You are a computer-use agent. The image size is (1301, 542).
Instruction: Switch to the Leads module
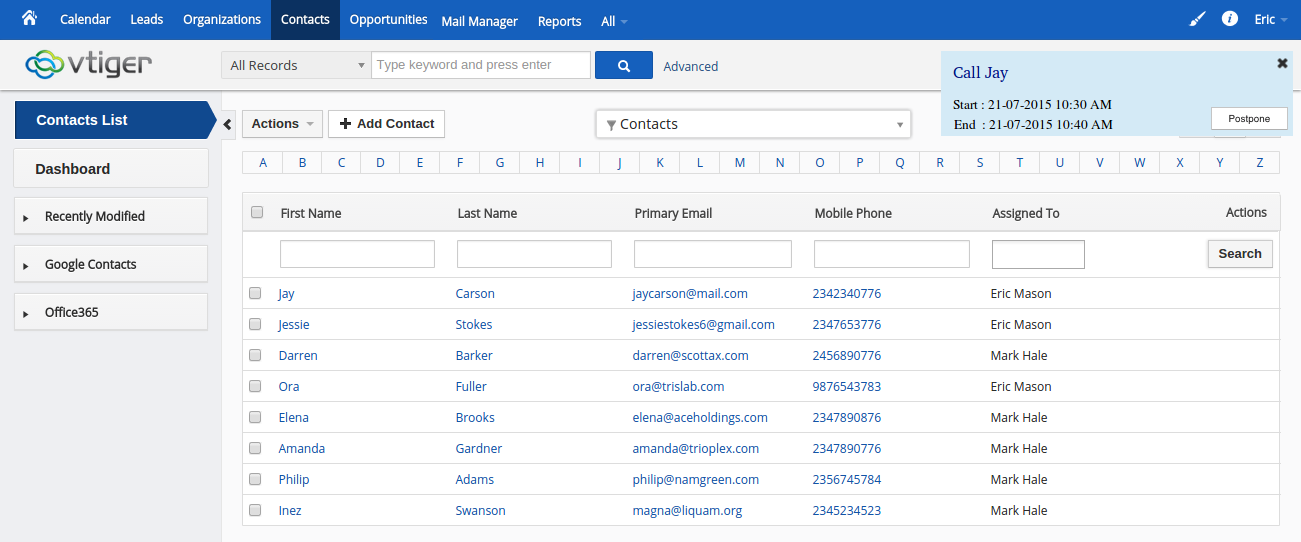(146, 20)
